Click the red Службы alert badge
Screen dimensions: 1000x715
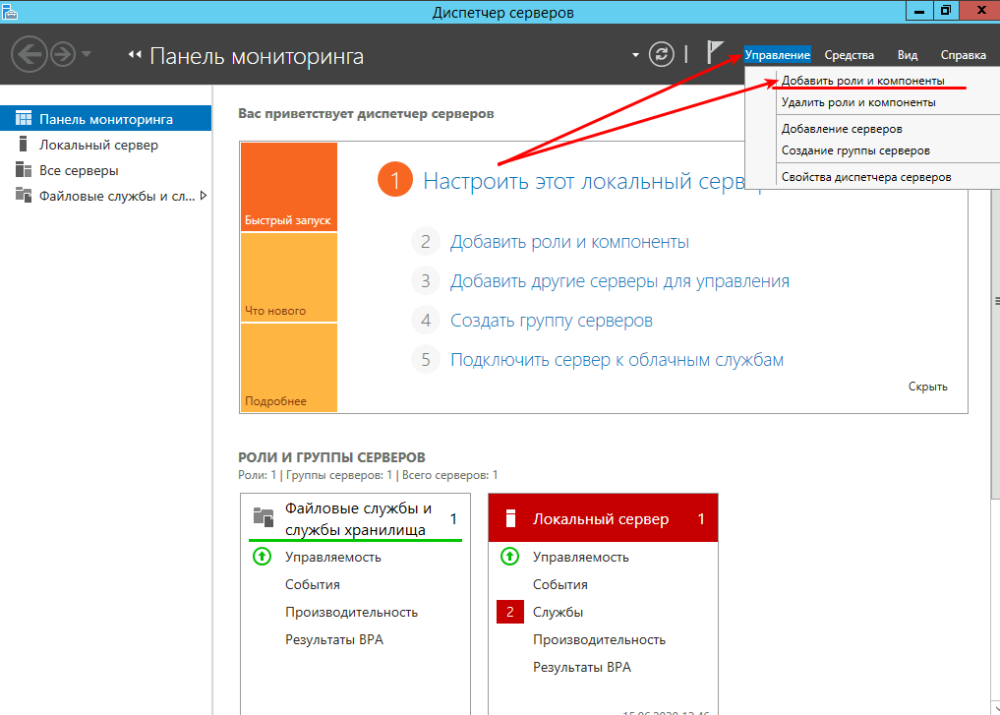(x=510, y=612)
